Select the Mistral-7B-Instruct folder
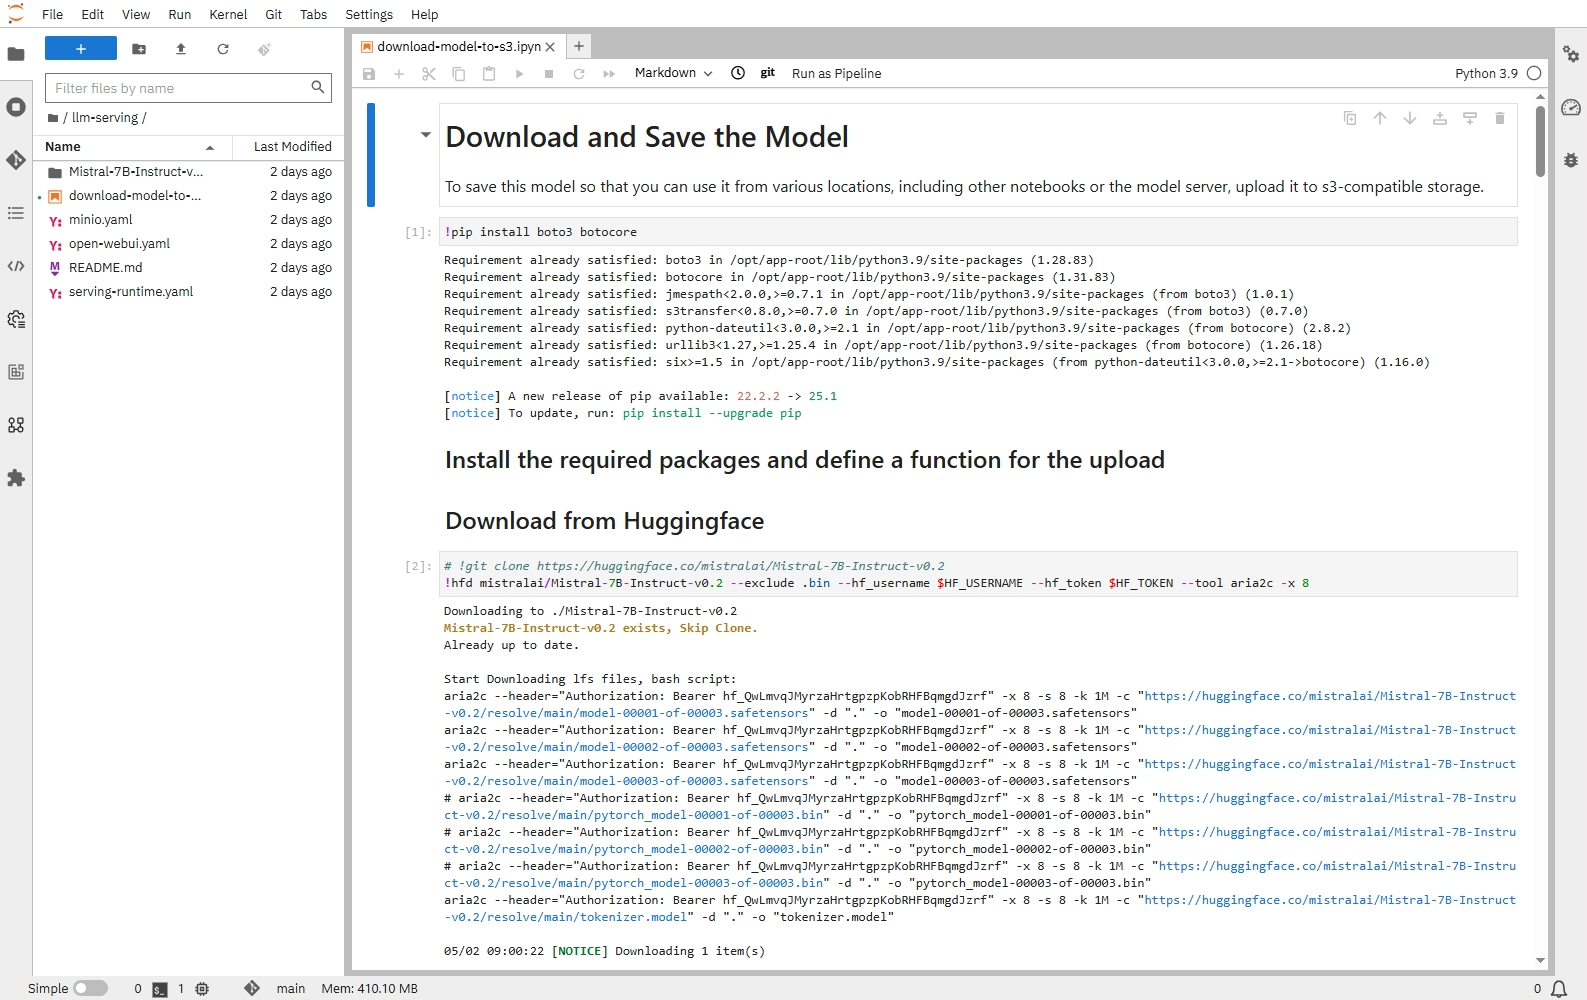 (190, 172)
